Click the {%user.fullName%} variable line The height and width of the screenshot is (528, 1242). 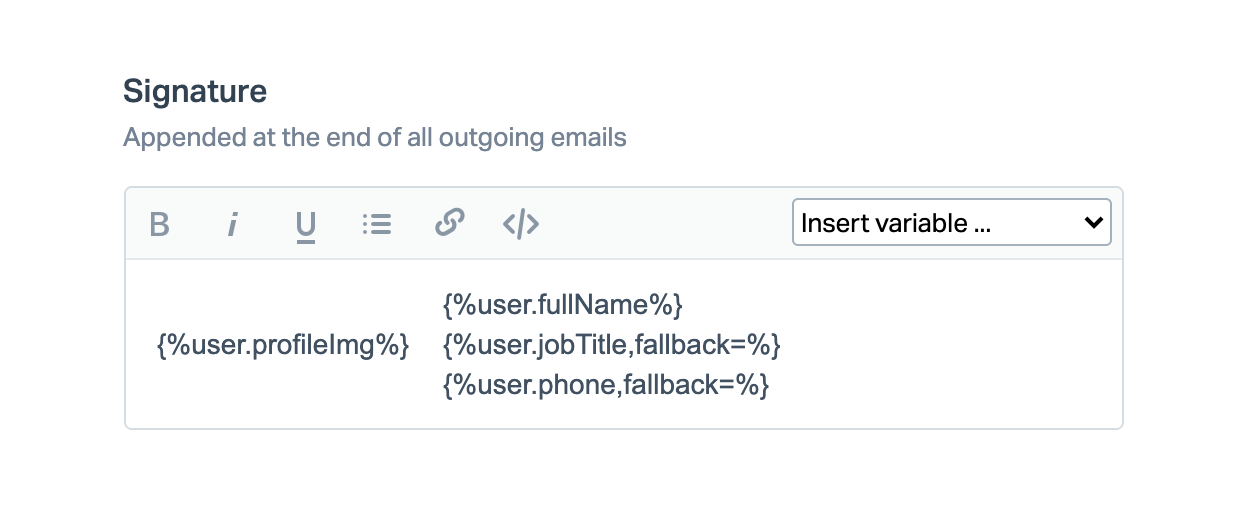pyautogui.click(x=562, y=304)
